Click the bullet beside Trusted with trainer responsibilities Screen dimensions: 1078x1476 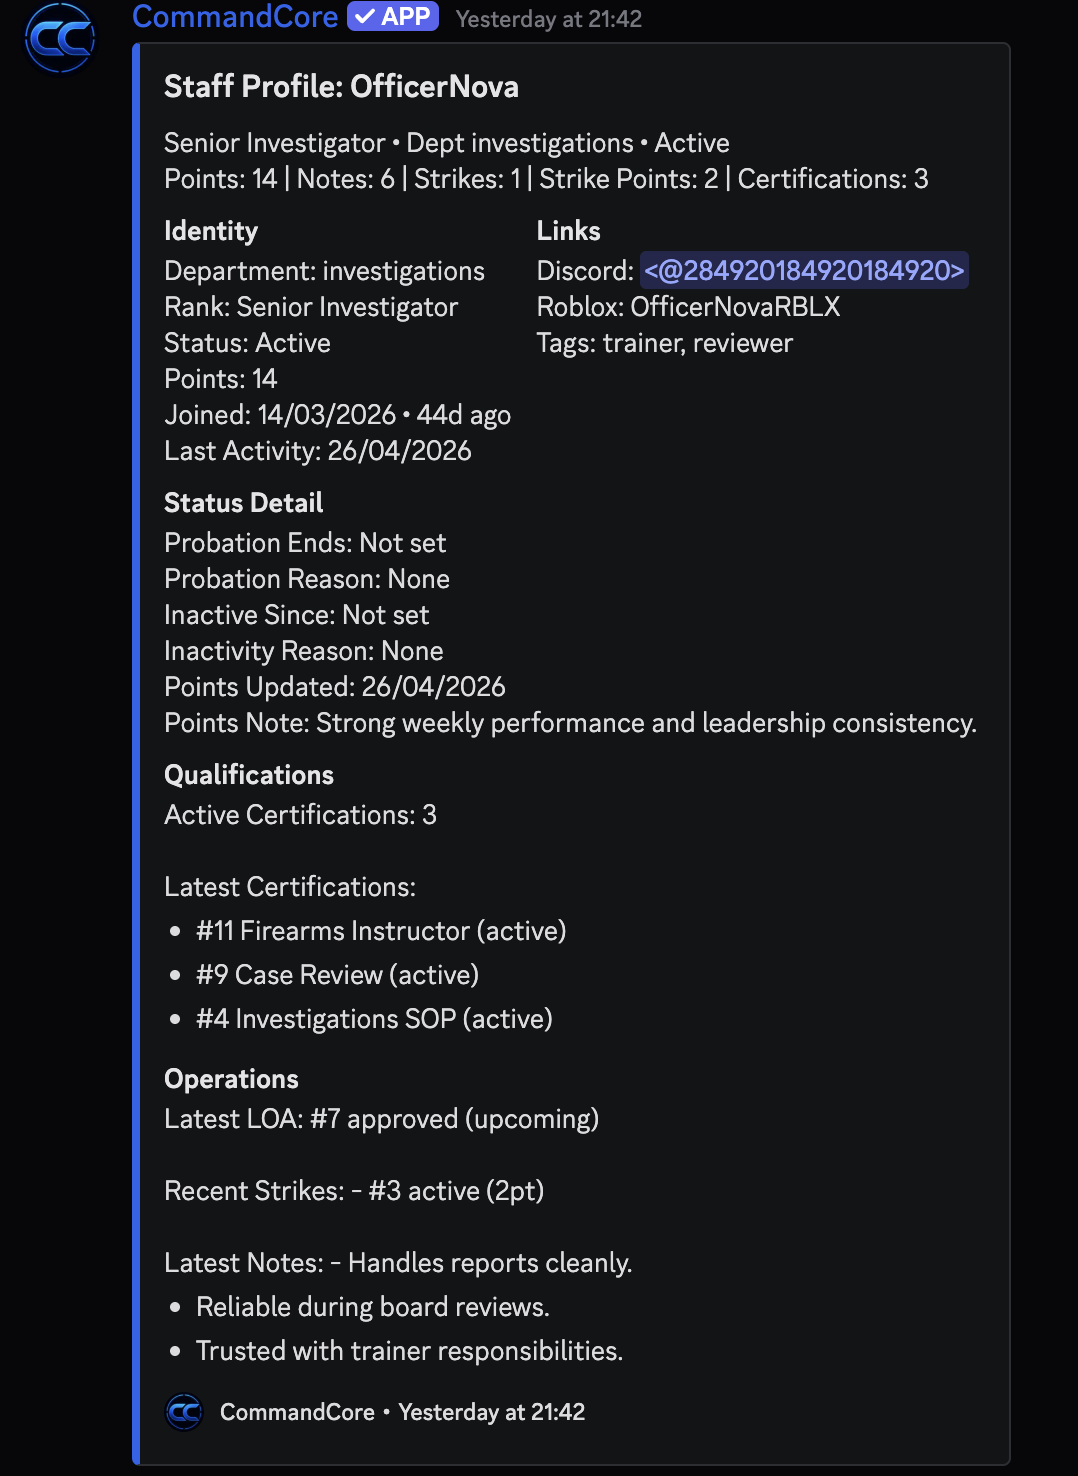click(176, 1351)
